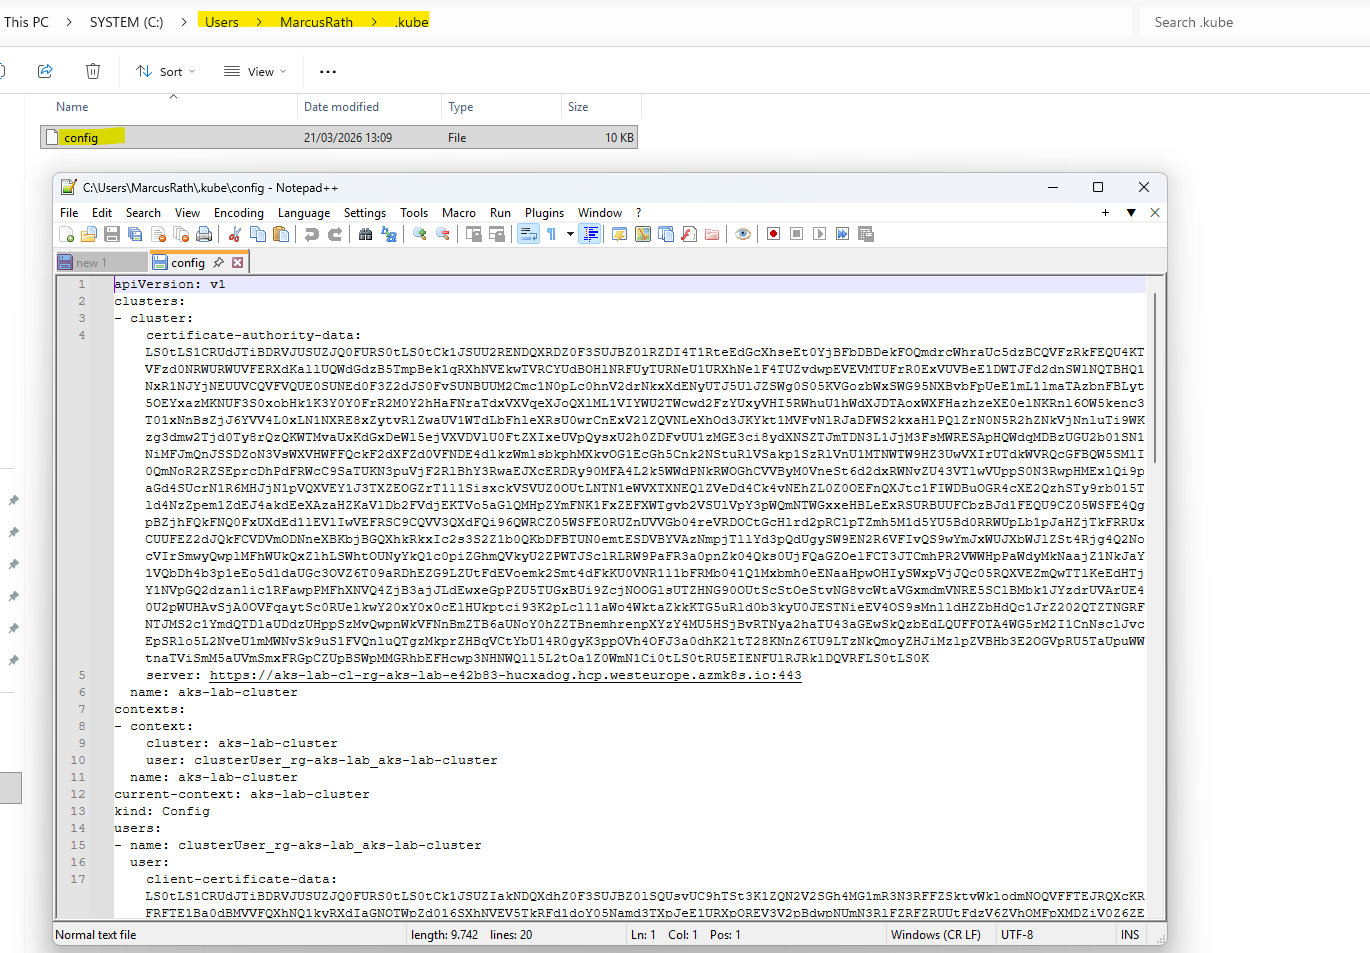Start macro recording with the red dot
This screenshot has height=953, width=1370.
click(774, 234)
